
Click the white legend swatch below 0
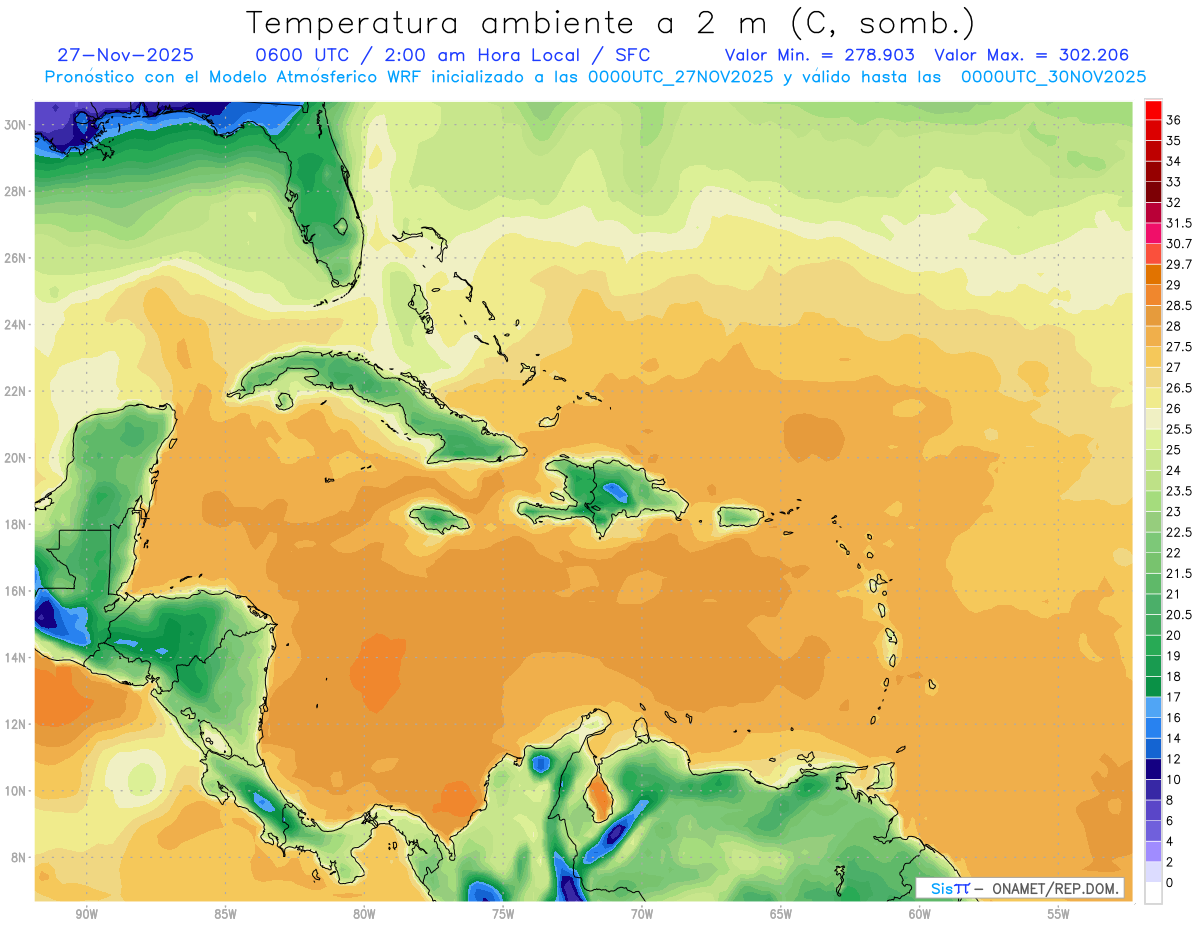1153,893
